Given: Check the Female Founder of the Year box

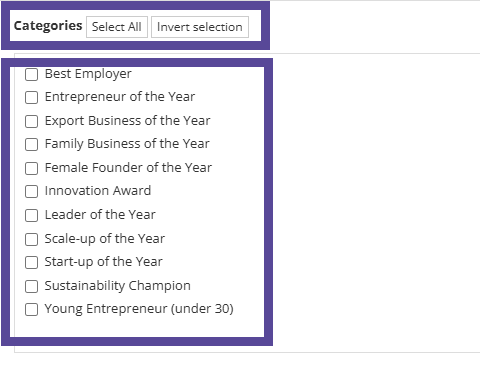Looking at the screenshot, I should 32,168.
